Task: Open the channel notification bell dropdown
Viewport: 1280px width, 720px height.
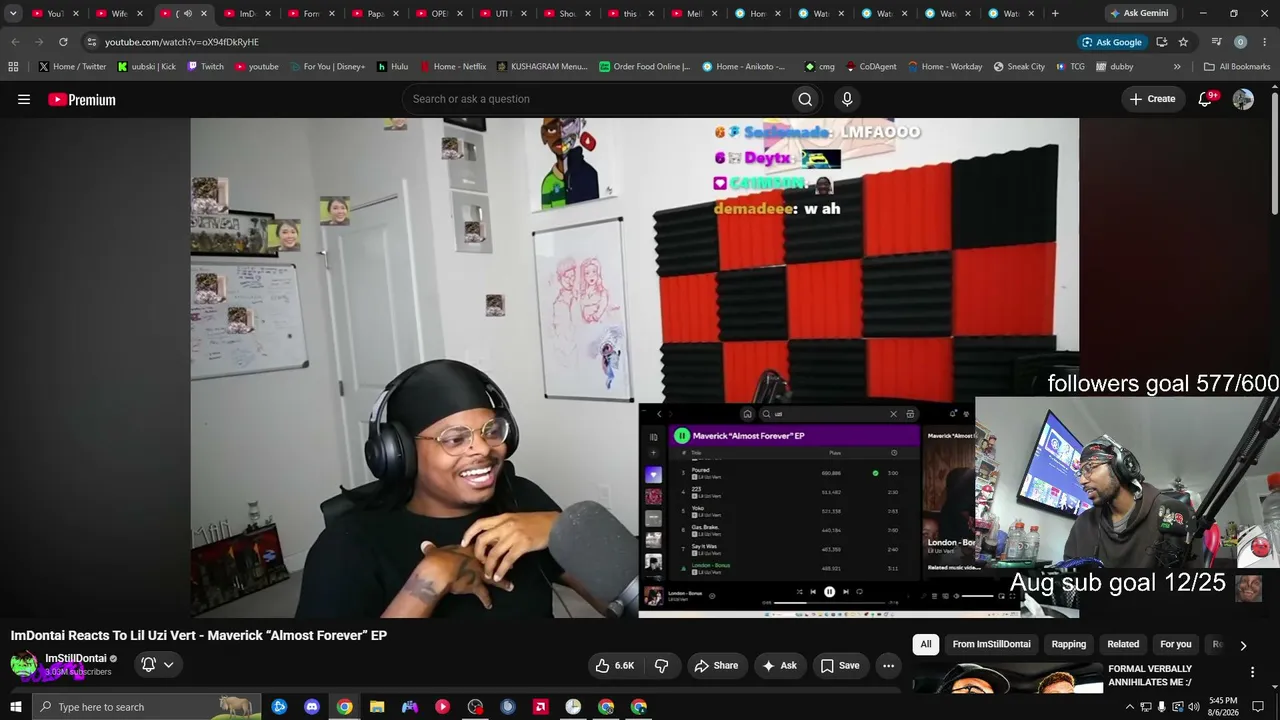Action: (158, 665)
